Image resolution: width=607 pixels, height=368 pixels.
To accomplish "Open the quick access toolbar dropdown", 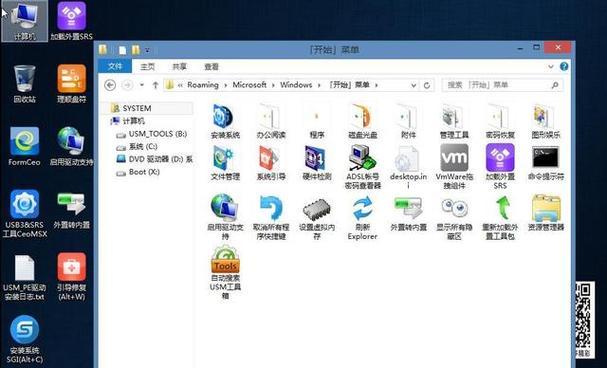I will pos(147,50).
